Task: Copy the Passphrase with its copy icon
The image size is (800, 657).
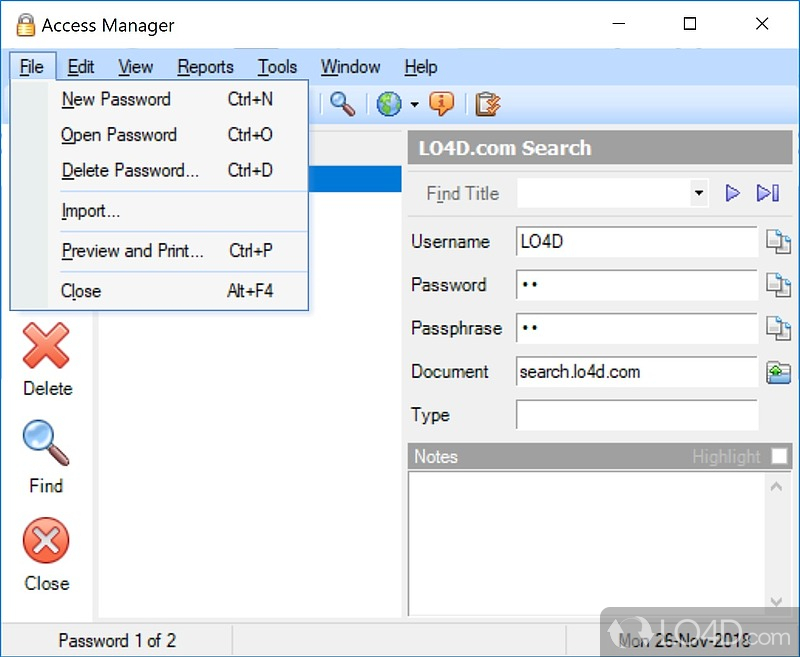Action: tap(779, 328)
